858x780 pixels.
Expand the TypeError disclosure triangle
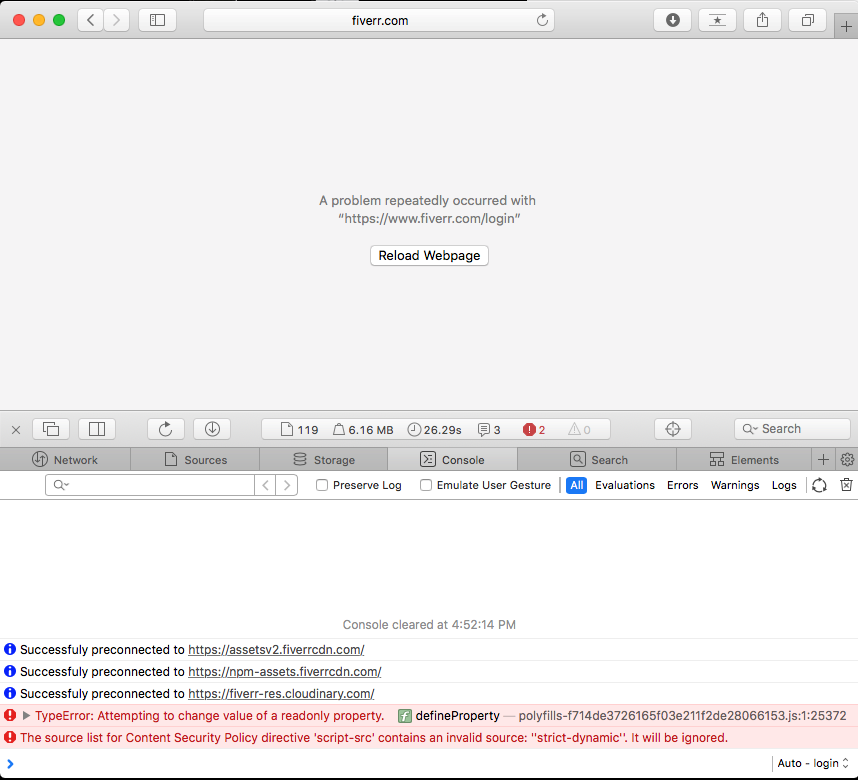pos(26,715)
